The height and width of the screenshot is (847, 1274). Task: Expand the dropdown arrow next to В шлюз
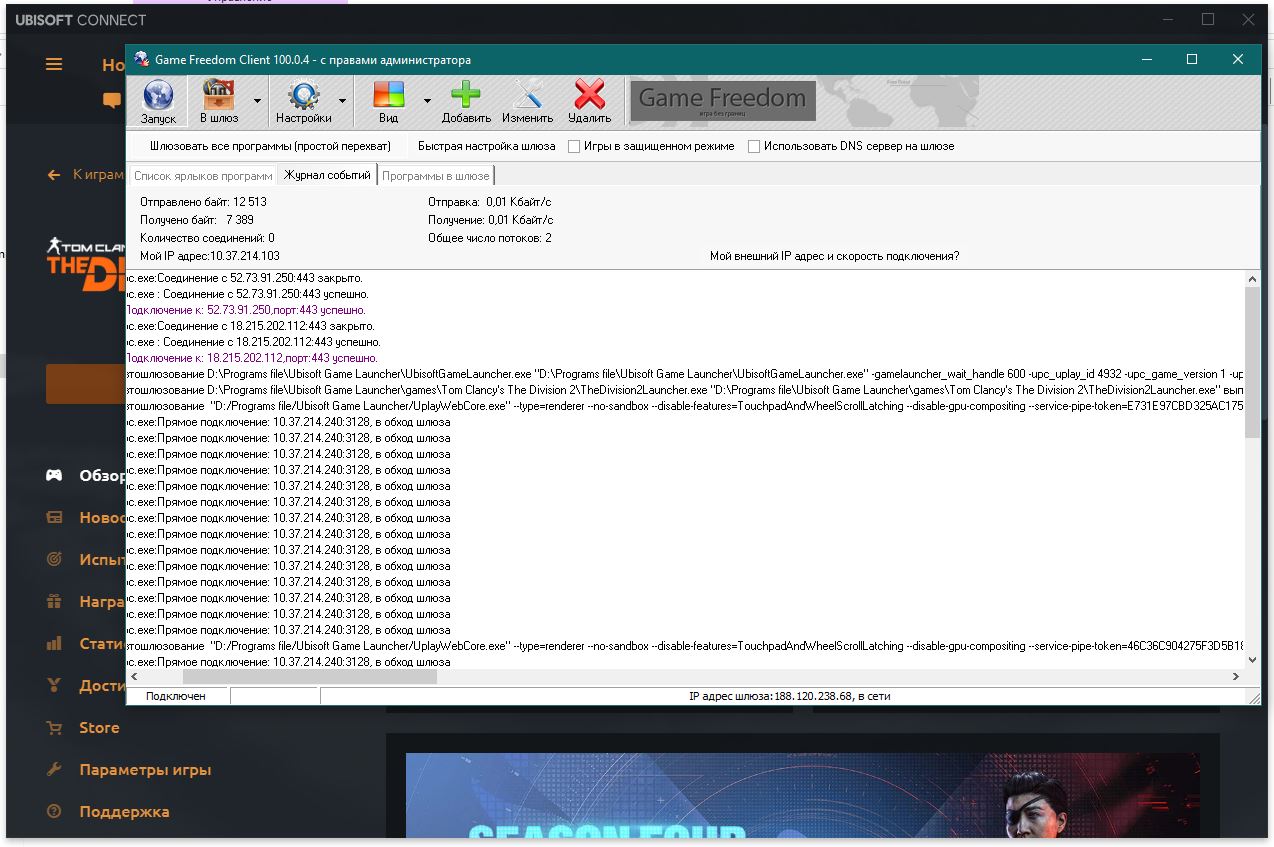pyautogui.click(x=257, y=101)
